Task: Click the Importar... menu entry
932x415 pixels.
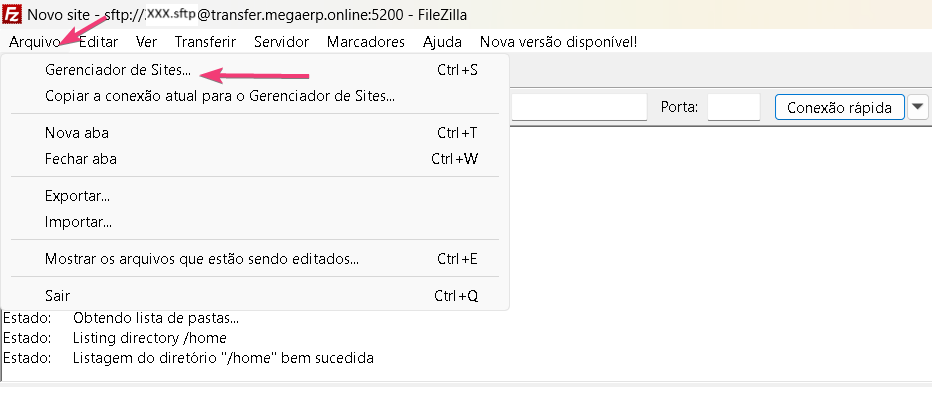Action: click(78, 222)
